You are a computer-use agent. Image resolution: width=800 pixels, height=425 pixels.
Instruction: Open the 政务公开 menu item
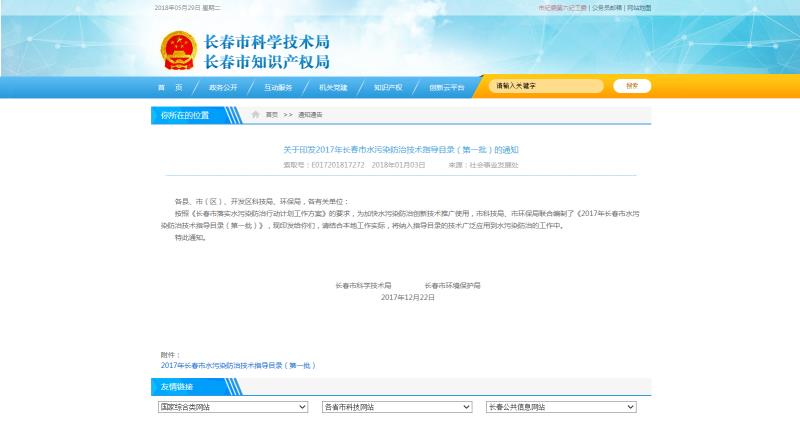pyautogui.click(x=223, y=87)
